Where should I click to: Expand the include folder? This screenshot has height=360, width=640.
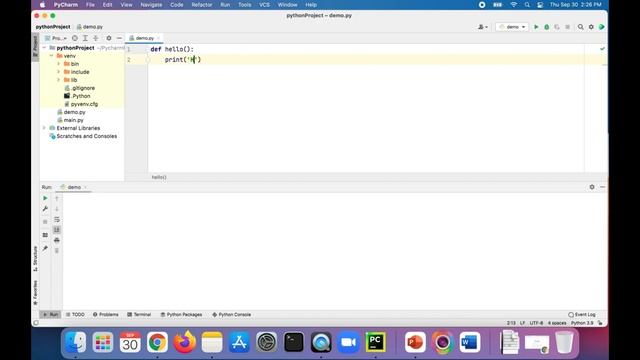tap(59, 72)
